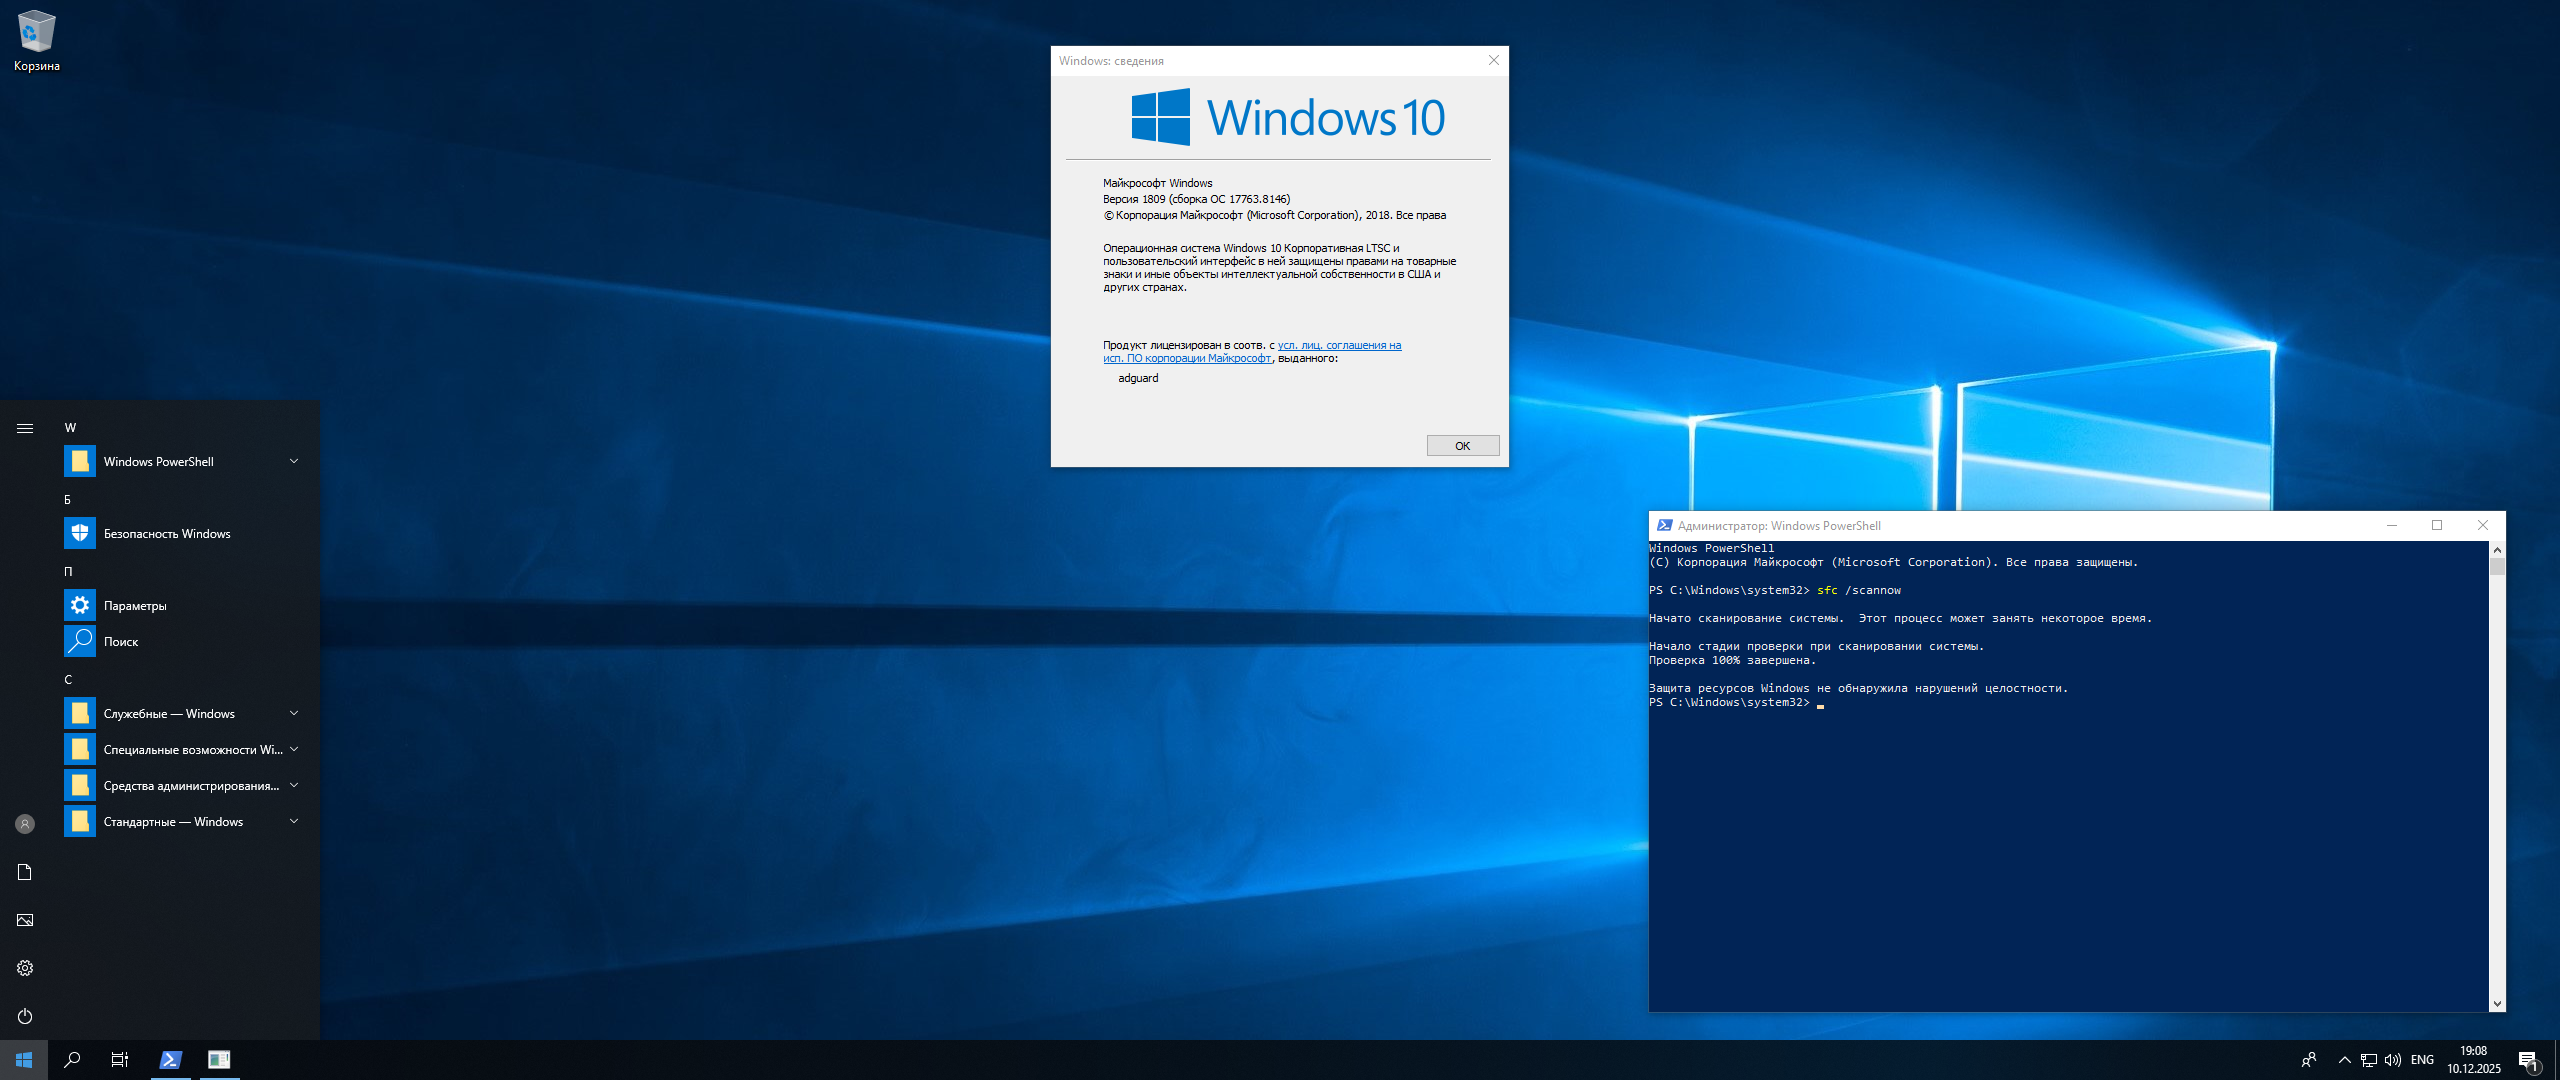
Task: Click the PowerShell taskbar icon
Action: (170, 1060)
